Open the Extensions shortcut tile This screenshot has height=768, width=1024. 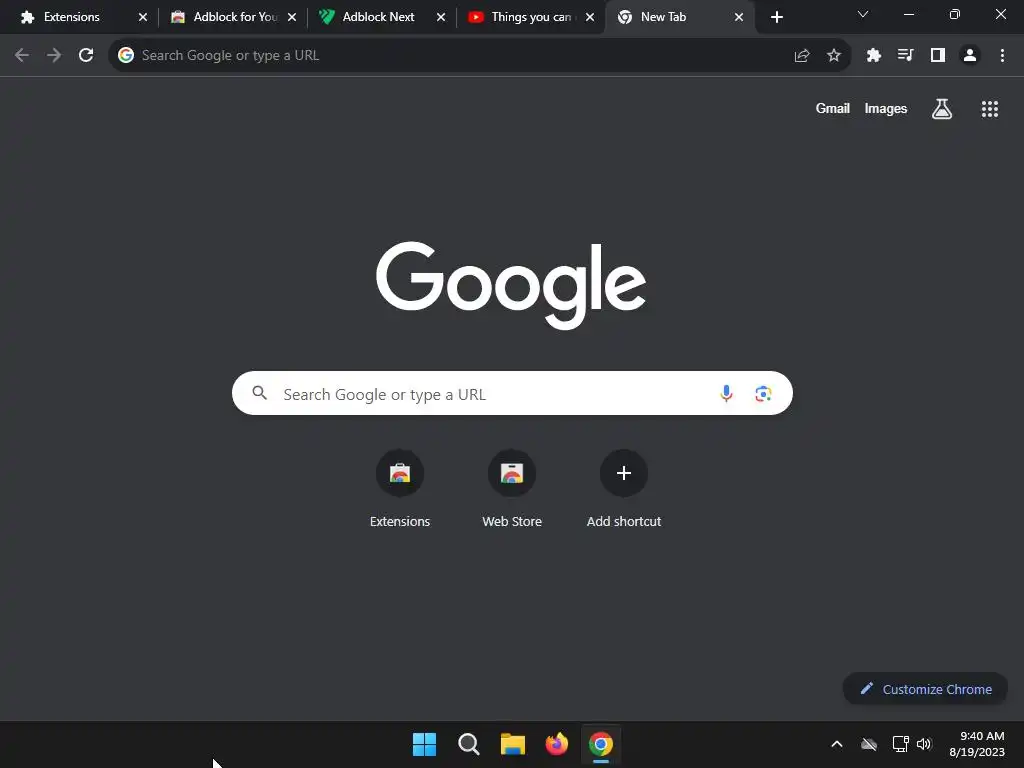tap(400, 490)
